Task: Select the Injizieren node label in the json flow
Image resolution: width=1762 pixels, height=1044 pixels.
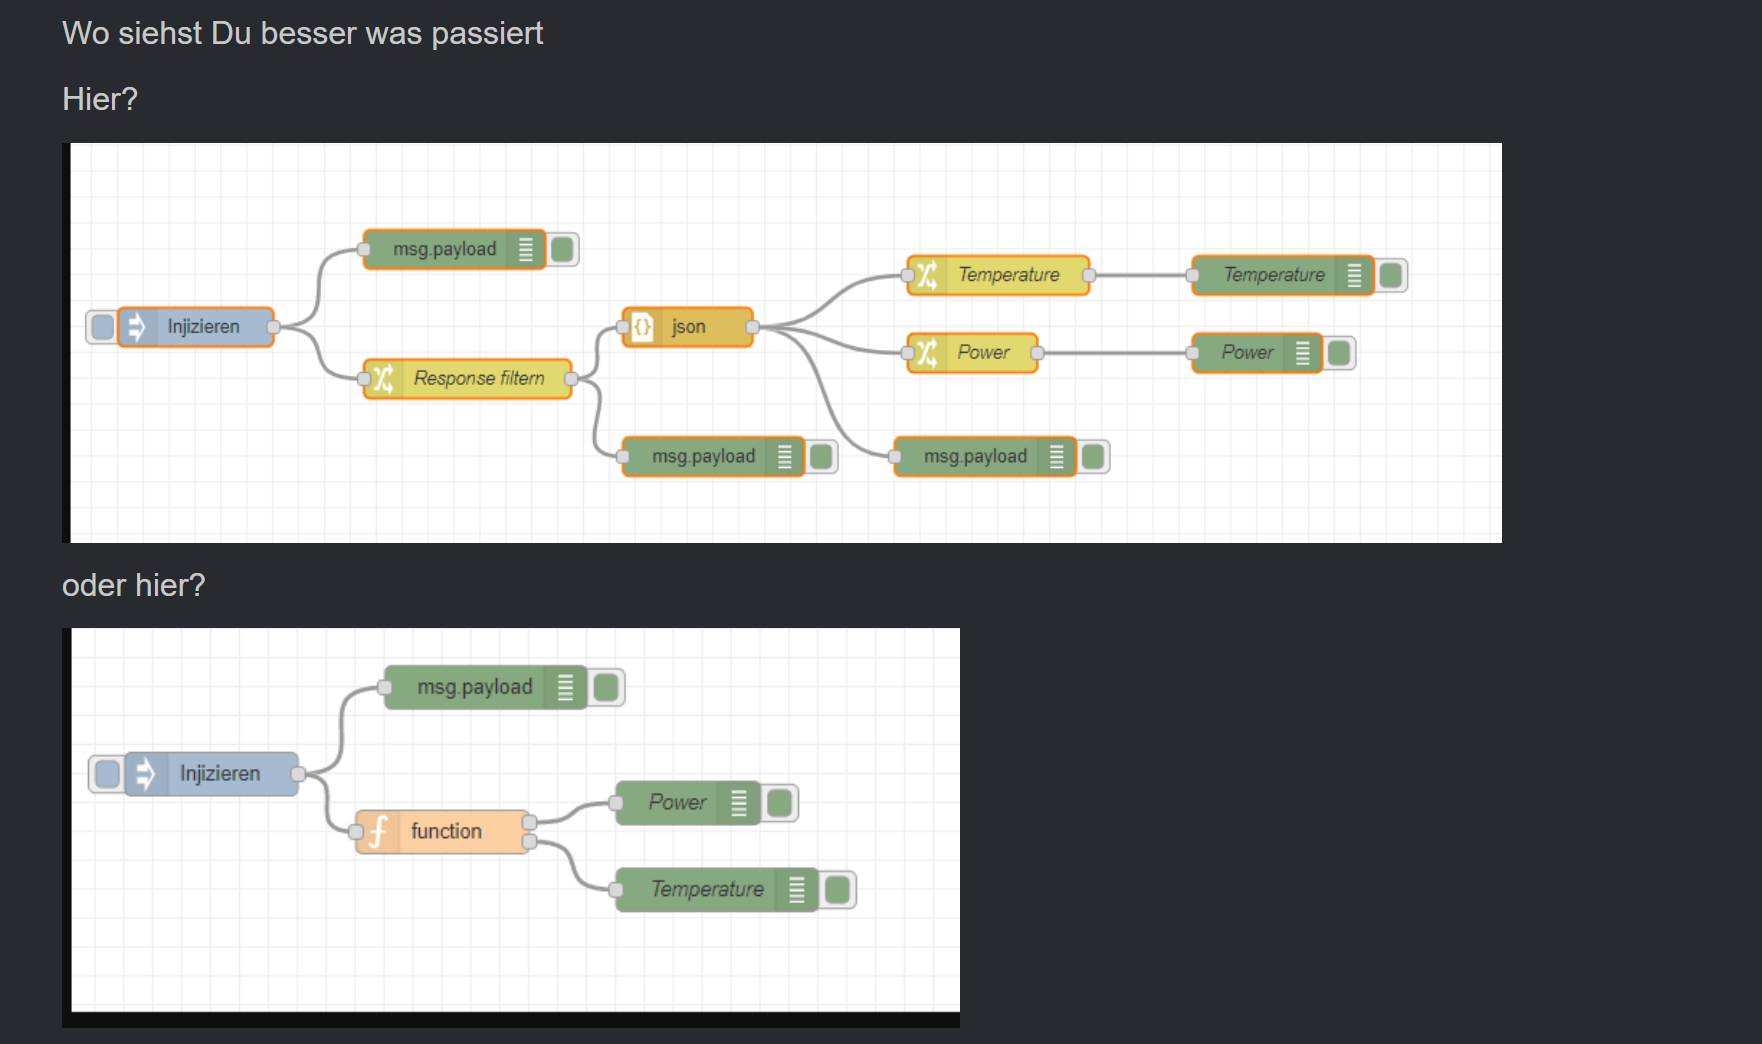Action: coord(204,327)
